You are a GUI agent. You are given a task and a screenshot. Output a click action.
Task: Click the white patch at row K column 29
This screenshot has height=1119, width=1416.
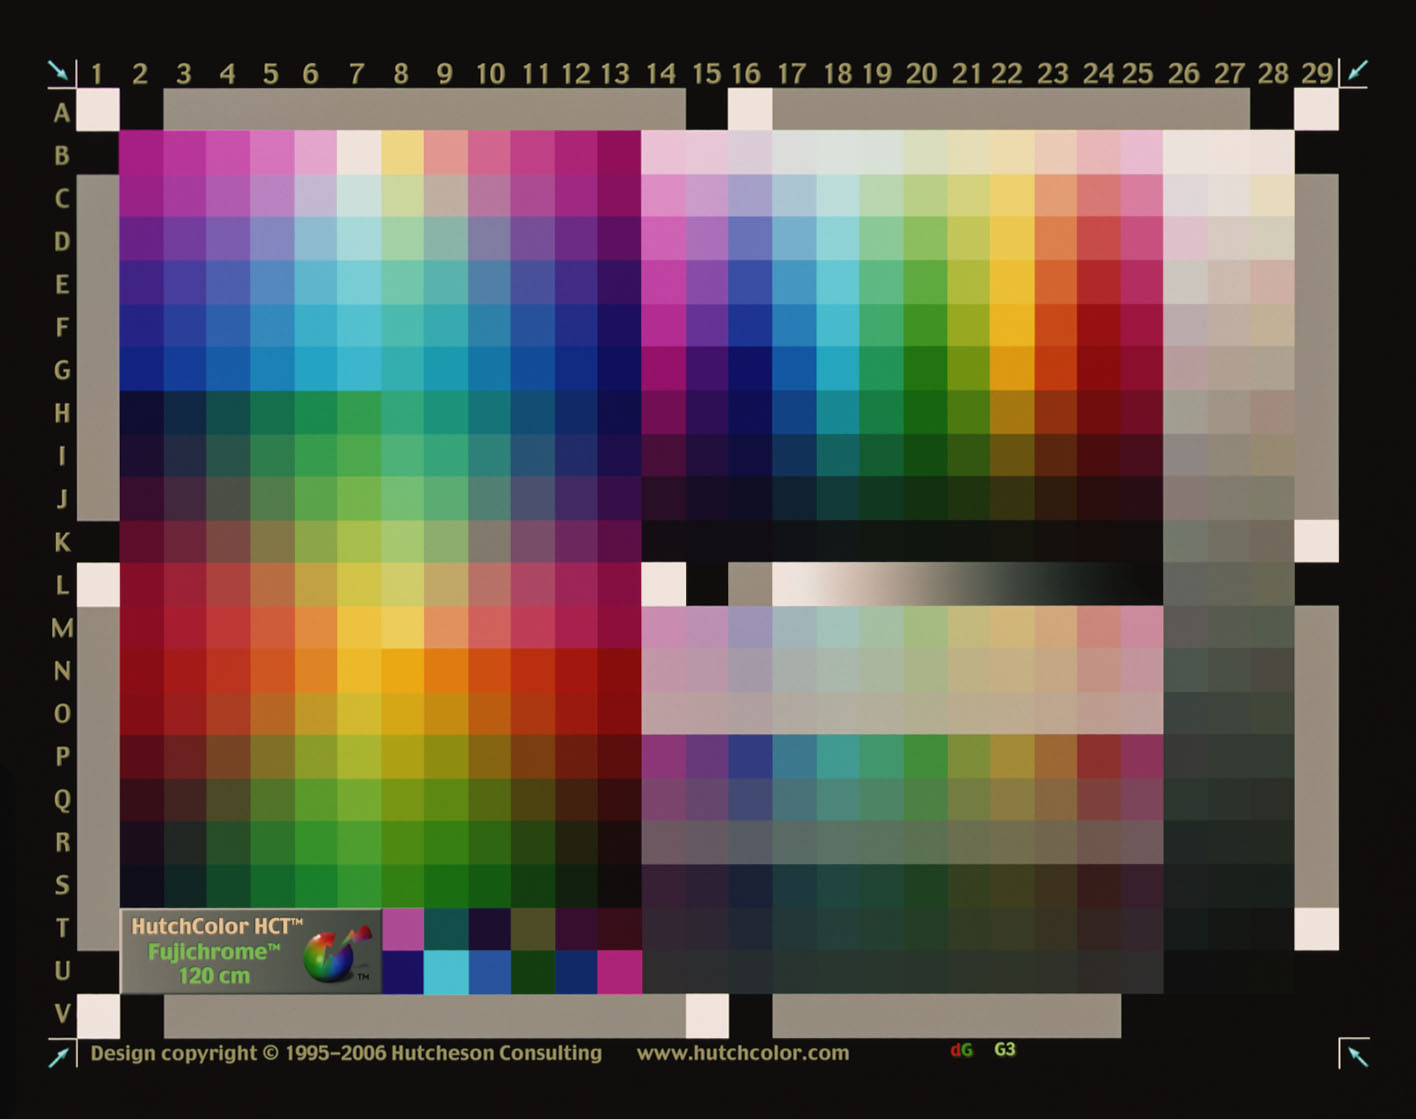pos(1316,541)
